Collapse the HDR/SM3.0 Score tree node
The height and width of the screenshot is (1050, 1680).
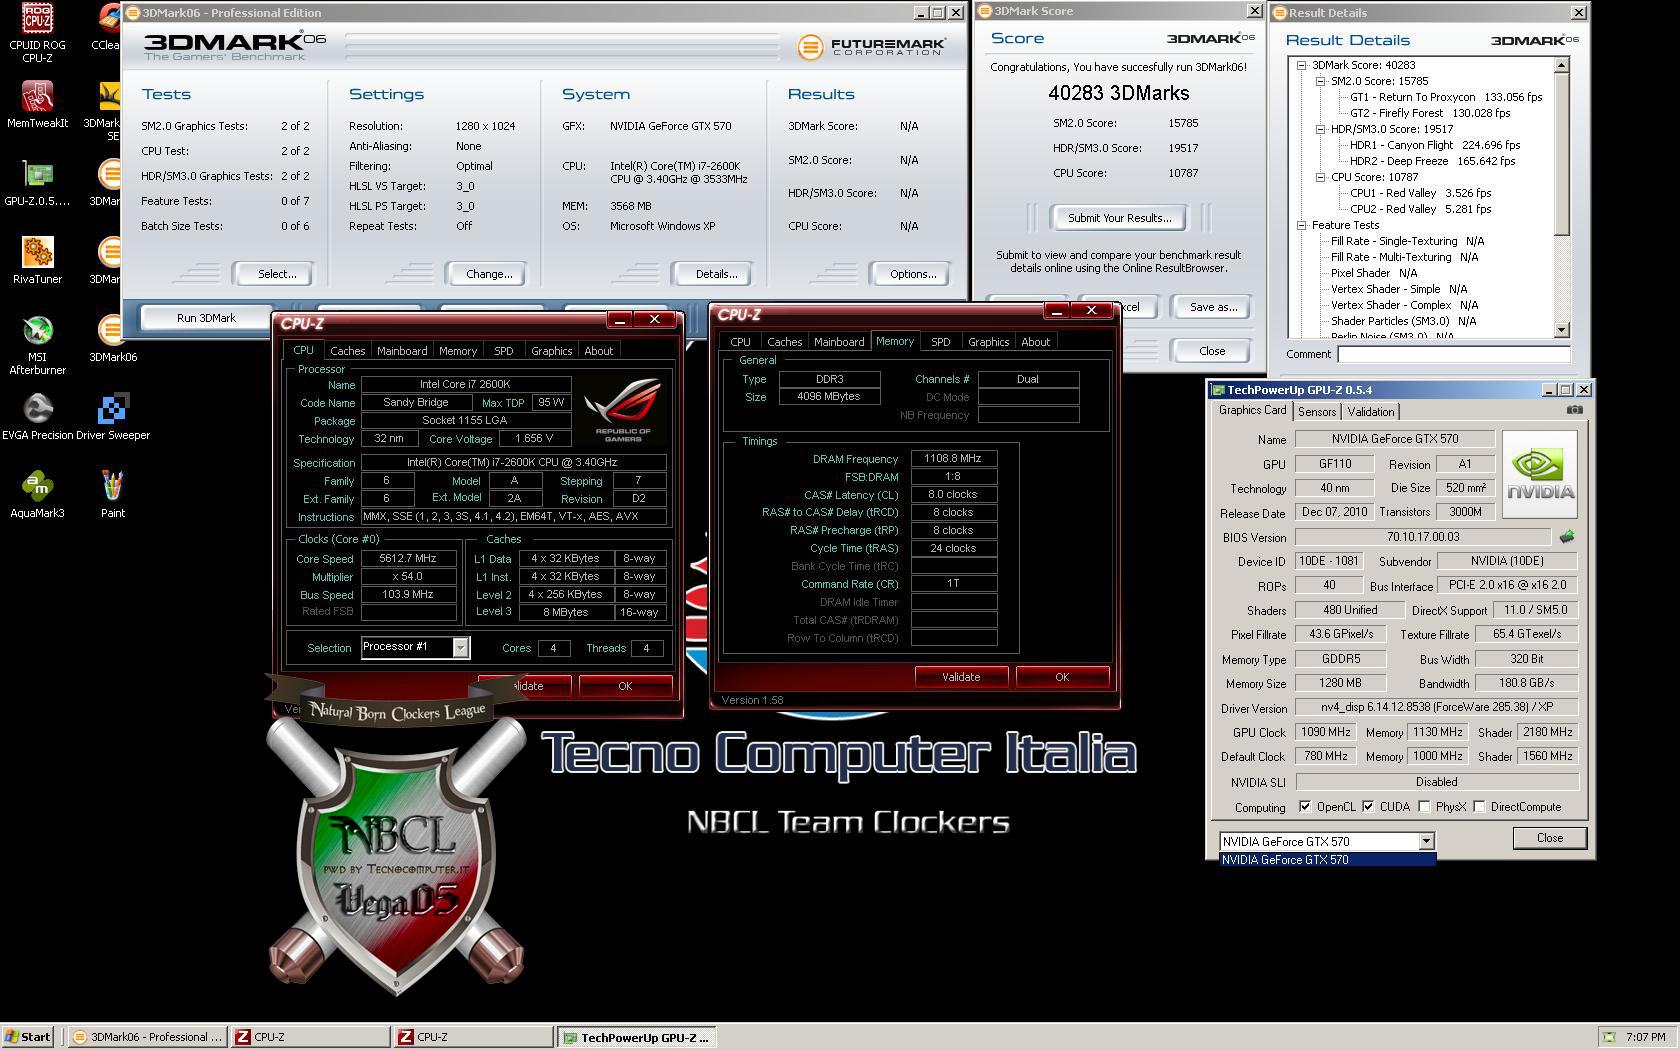(1320, 129)
